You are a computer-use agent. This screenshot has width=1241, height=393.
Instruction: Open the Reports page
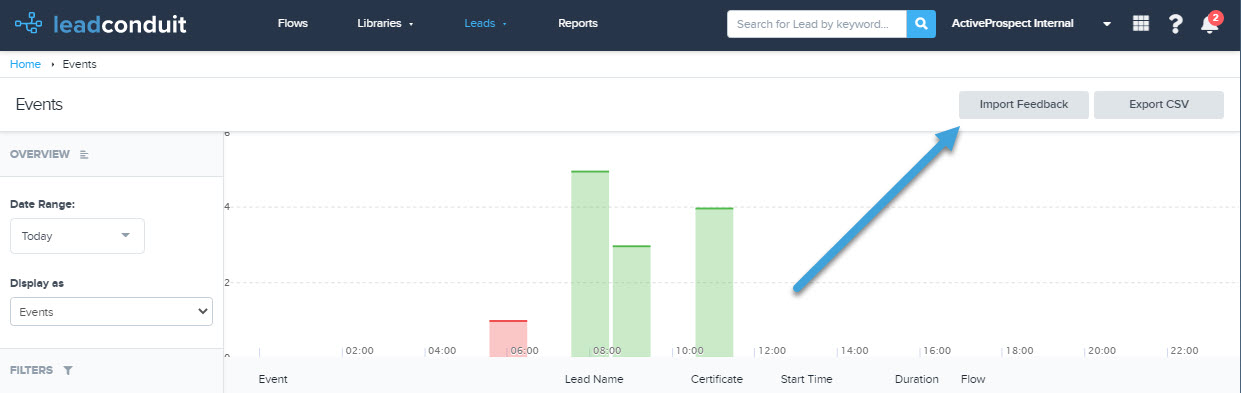tap(578, 23)
